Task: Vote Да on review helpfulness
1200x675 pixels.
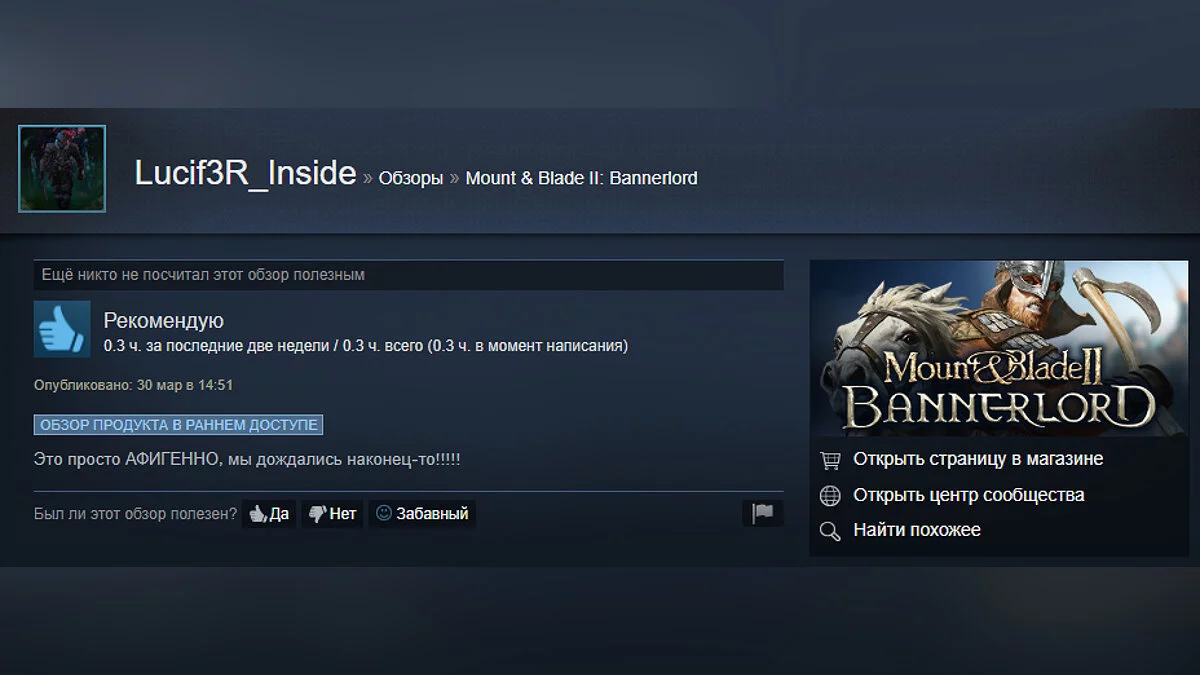Action: [269, 514]
